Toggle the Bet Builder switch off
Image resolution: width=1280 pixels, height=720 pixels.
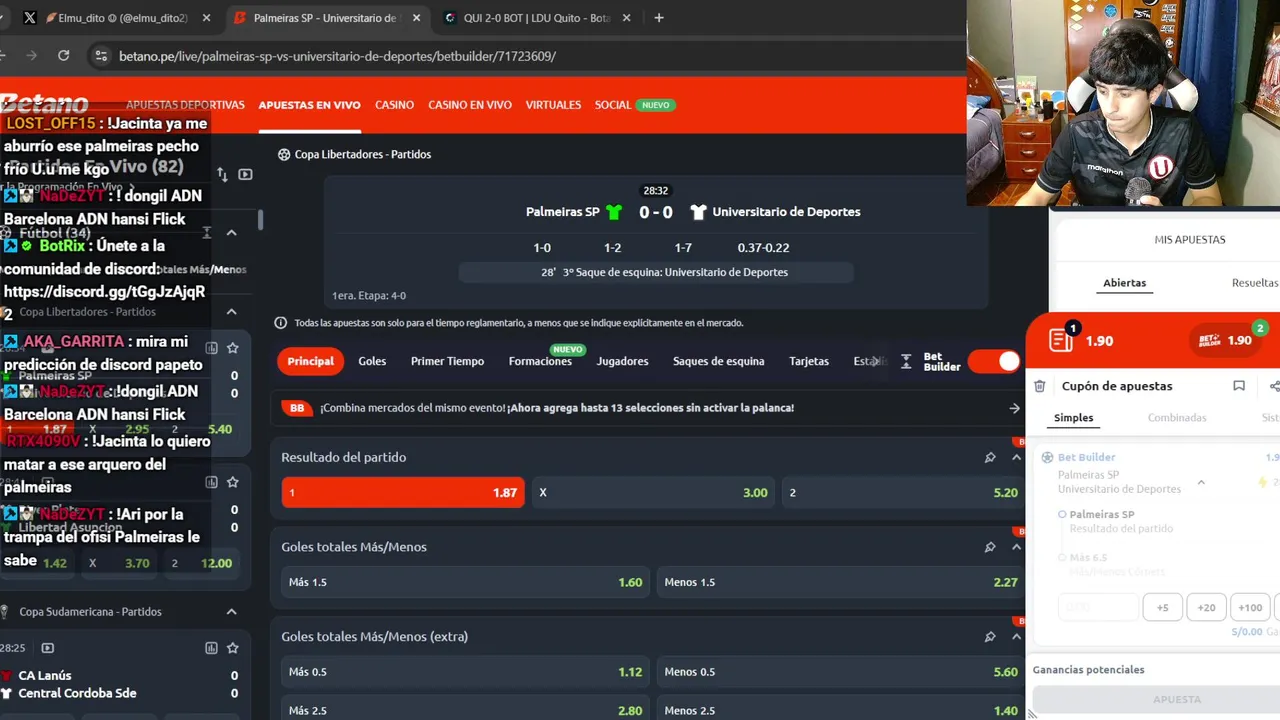pyautogui.click(x=995, y=362)
